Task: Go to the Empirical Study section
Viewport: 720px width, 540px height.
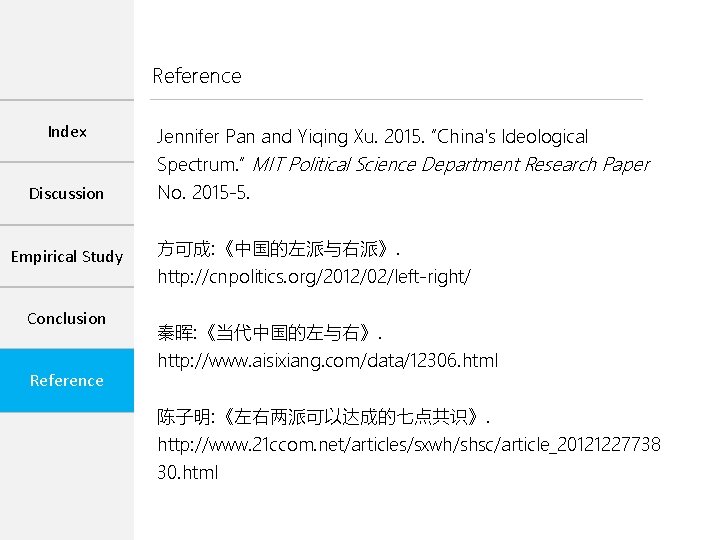Action: pyautogui.click(x=67, y=257)
